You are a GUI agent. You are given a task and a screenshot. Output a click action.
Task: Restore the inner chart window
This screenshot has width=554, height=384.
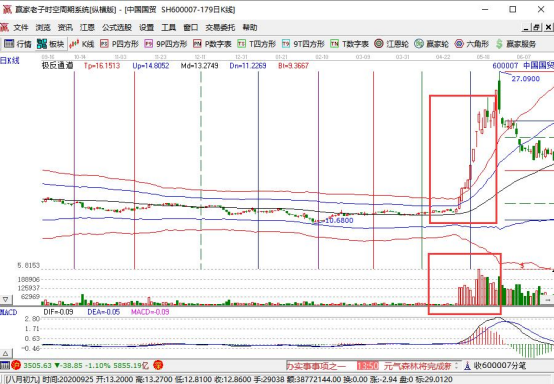pos(536,27)
